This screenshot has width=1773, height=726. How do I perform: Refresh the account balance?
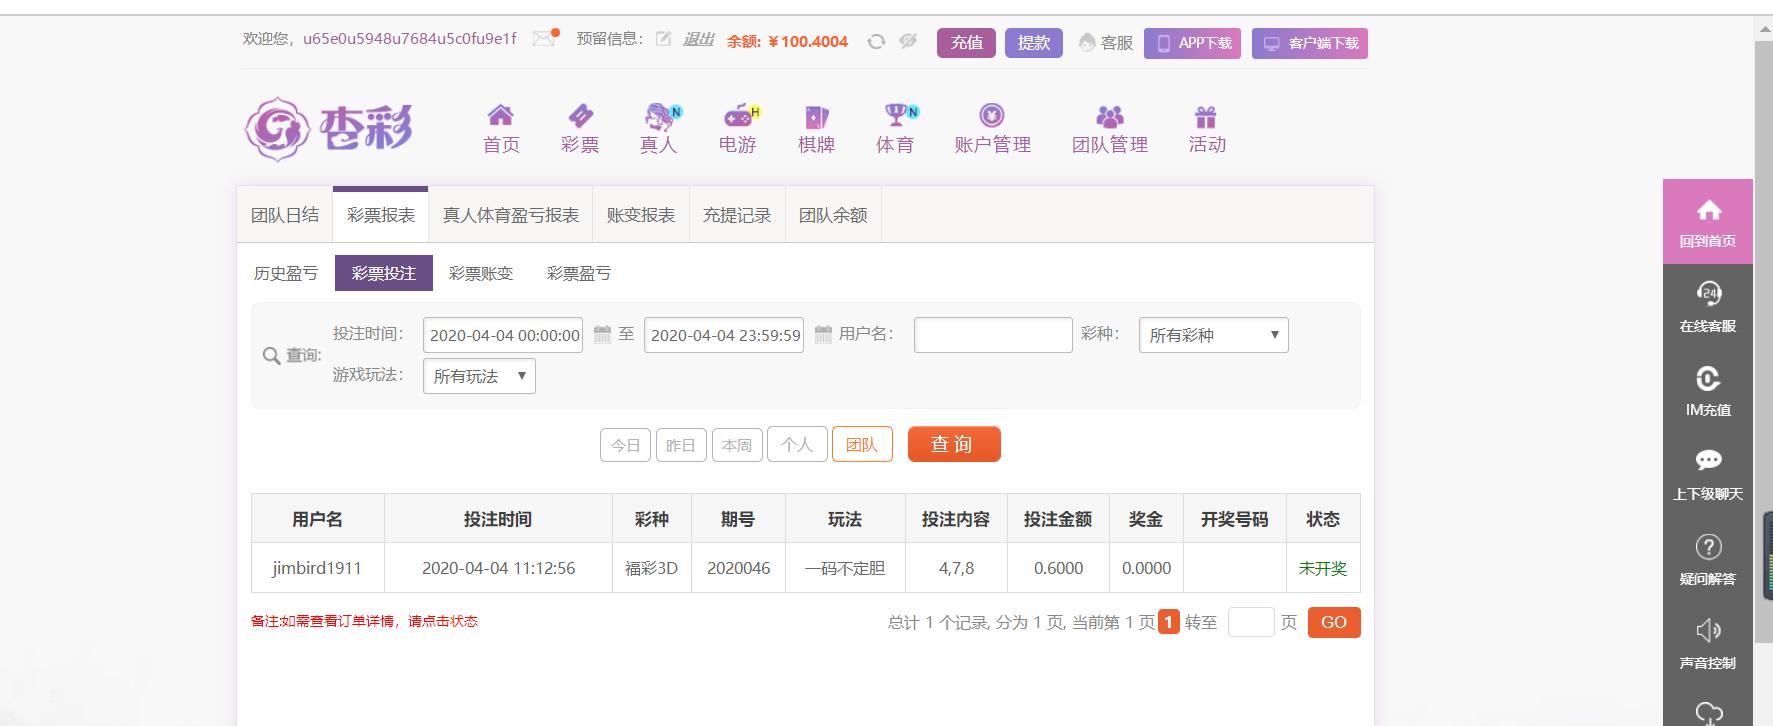pyautogui.click(x=876, y=42)
